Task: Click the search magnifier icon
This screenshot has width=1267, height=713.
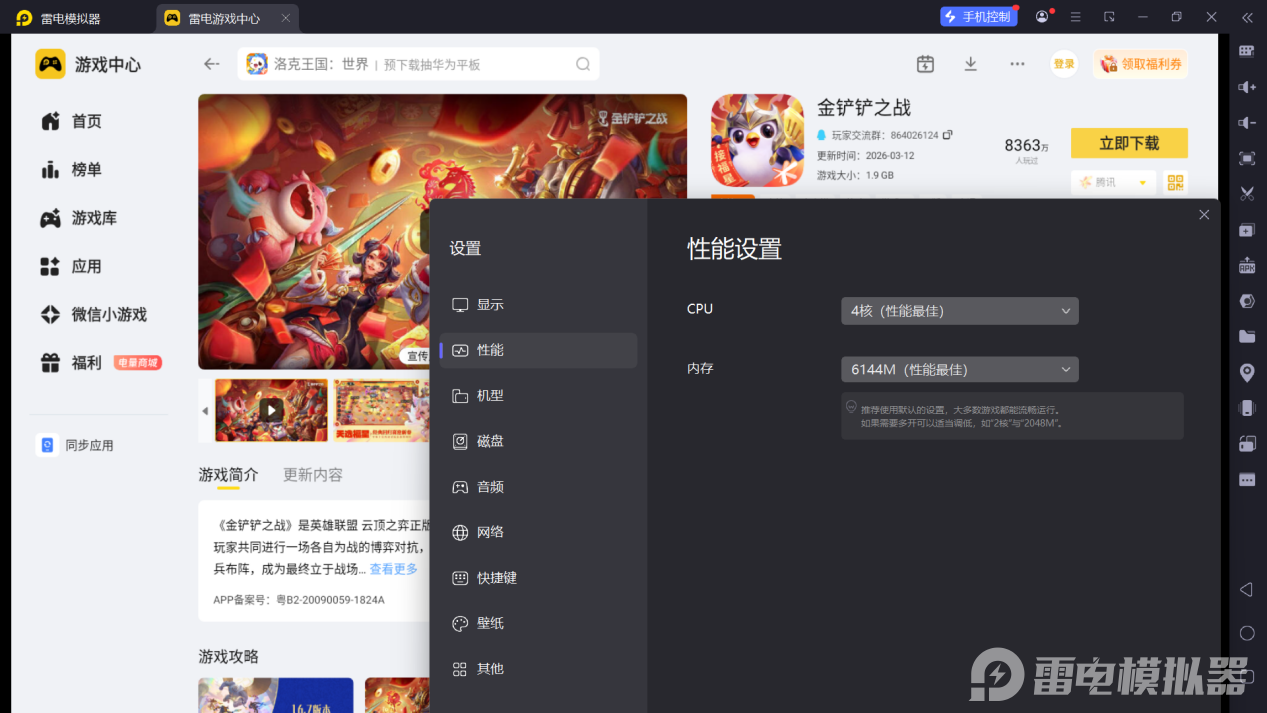Action: 583,64
